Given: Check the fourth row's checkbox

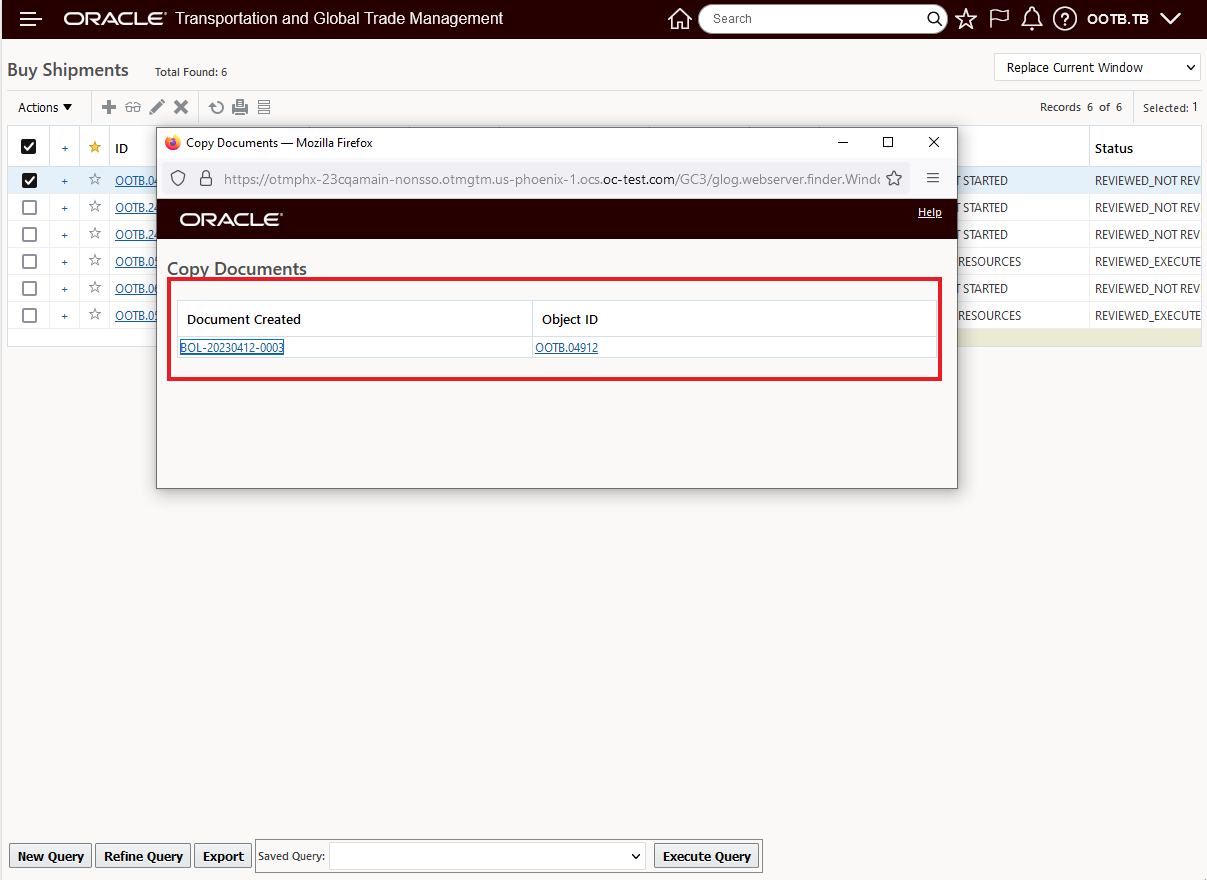Looking at the screenshot, I should (x=29, y=261).
